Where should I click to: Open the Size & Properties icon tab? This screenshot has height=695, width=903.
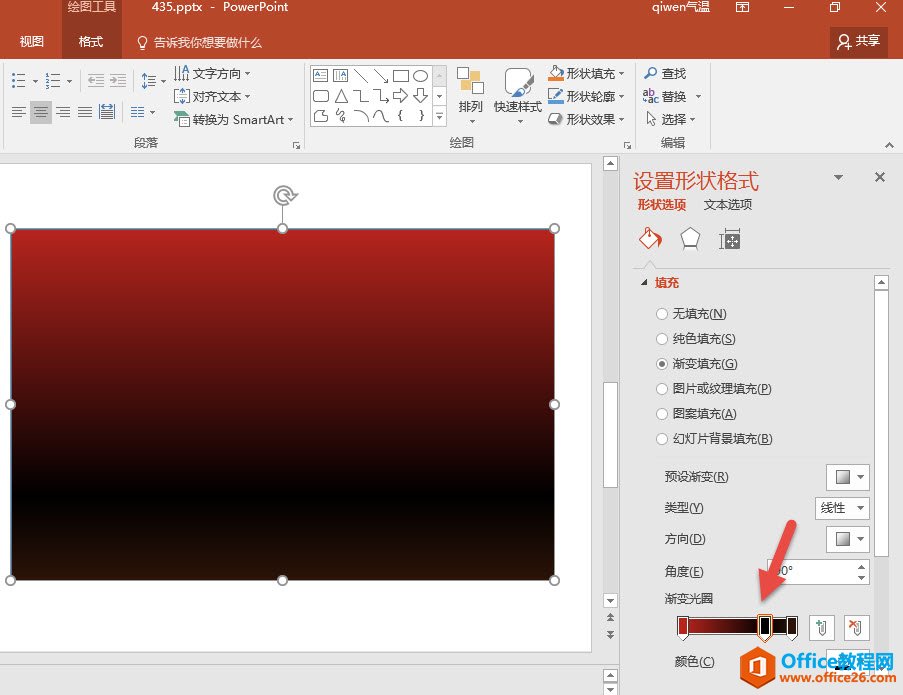(730, 239)
